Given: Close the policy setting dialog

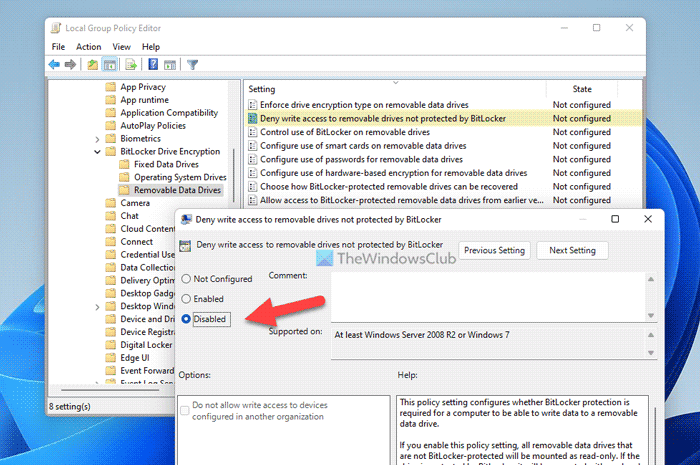Looking at the screenshot, I should tap(648, 219).
